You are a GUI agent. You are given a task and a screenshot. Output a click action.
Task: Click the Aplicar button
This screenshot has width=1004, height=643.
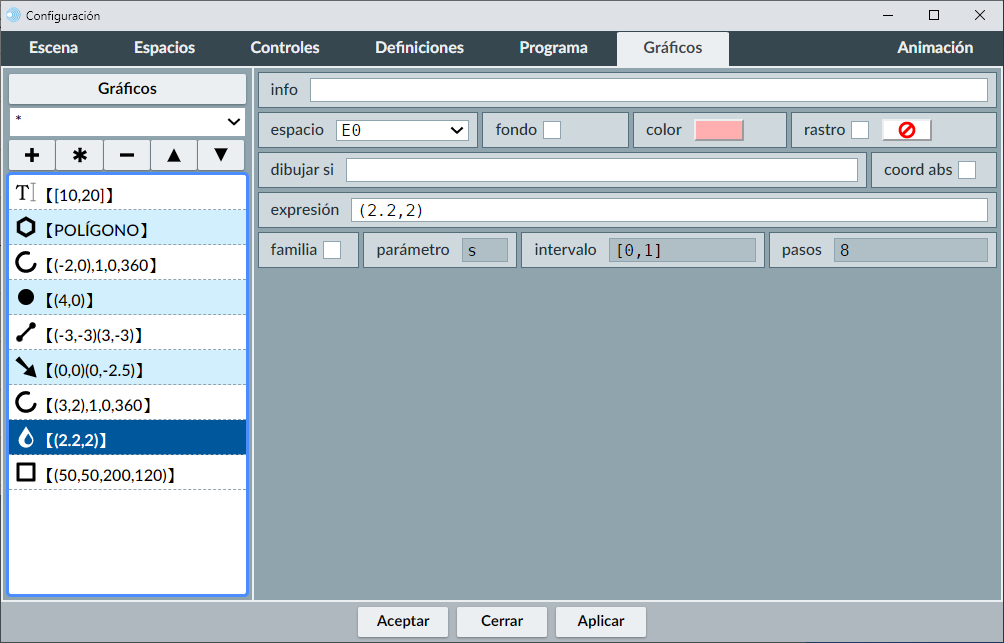coord(601,621)
